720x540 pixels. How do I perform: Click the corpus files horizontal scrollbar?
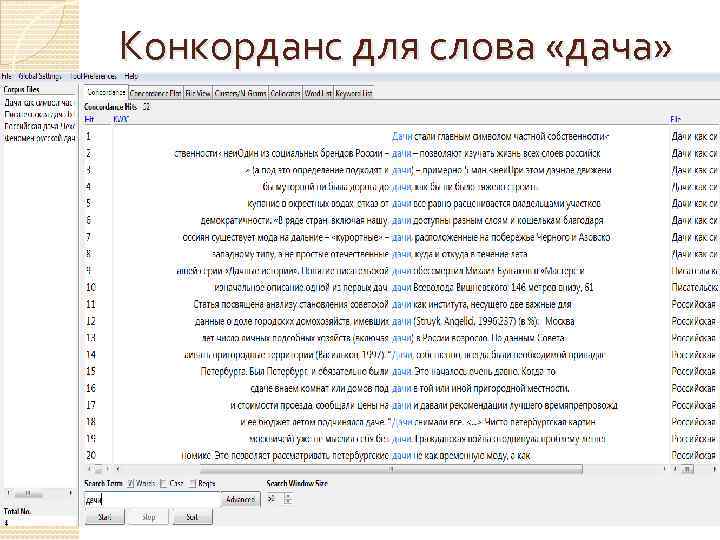point(28,494)
